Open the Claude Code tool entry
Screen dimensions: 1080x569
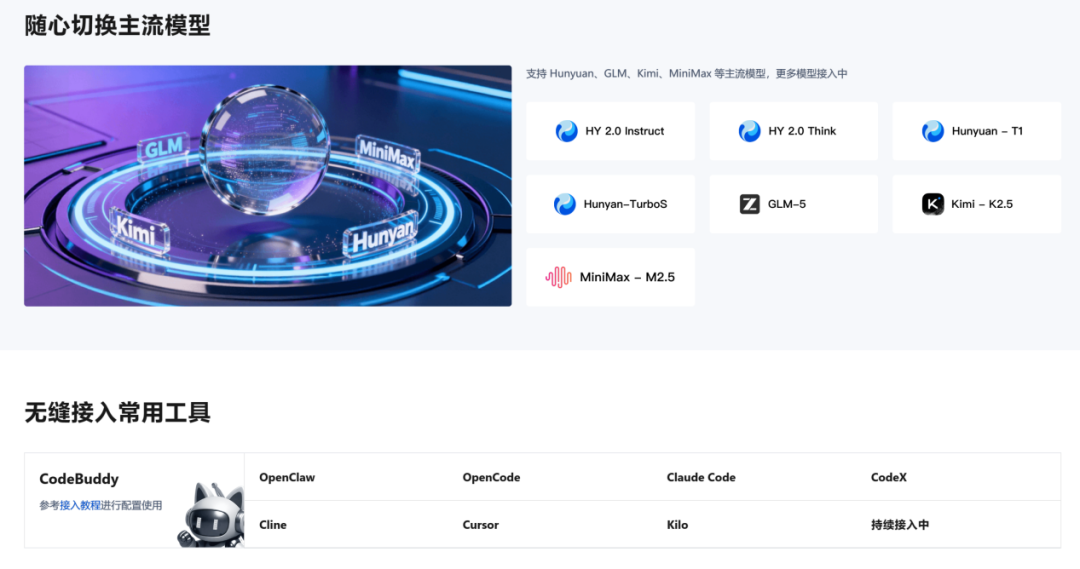pos(700,477)
